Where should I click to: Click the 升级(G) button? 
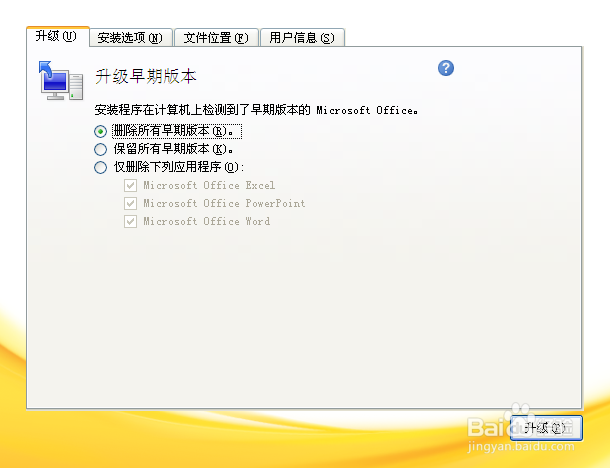point(546,428)
